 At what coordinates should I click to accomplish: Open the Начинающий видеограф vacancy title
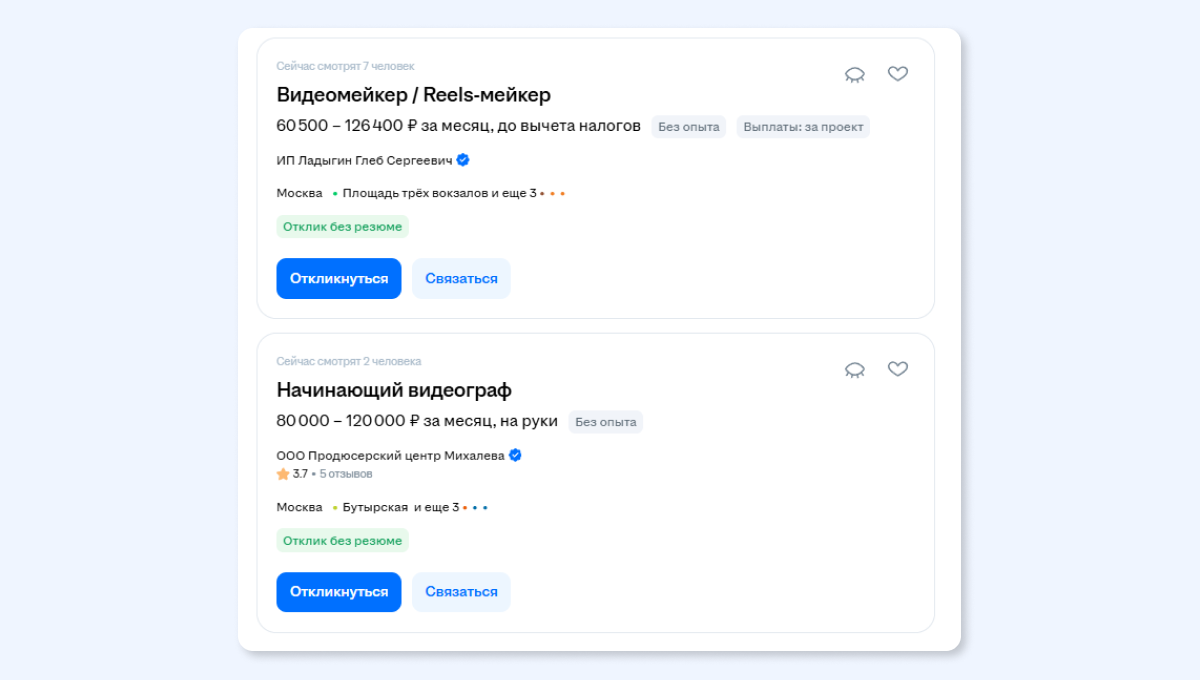click(x=394, y=390)
